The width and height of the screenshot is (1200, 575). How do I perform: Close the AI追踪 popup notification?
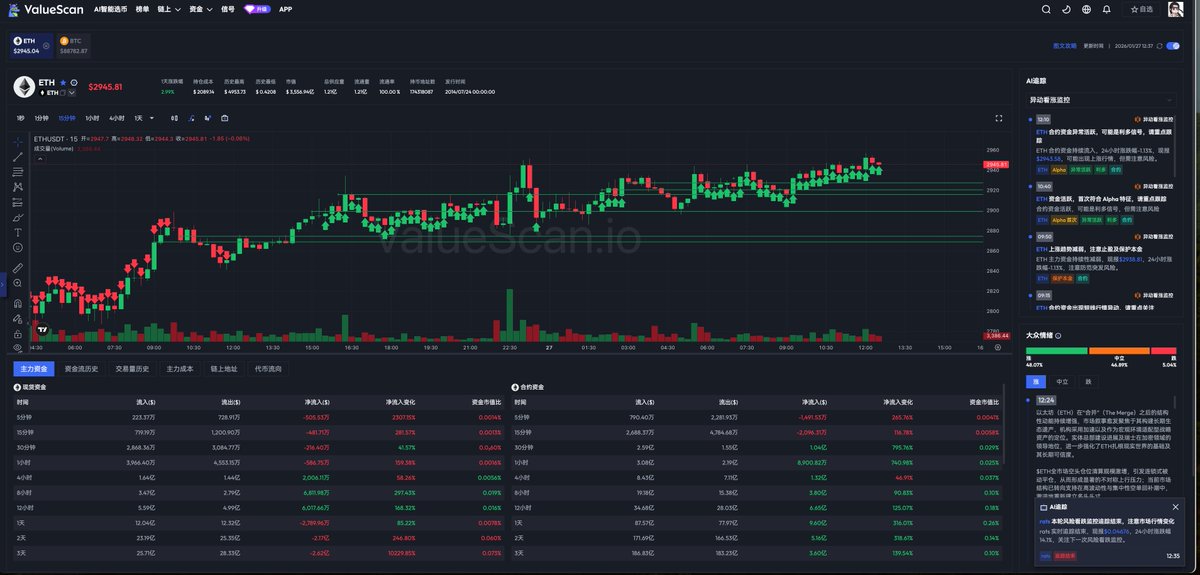point(1173,508)
